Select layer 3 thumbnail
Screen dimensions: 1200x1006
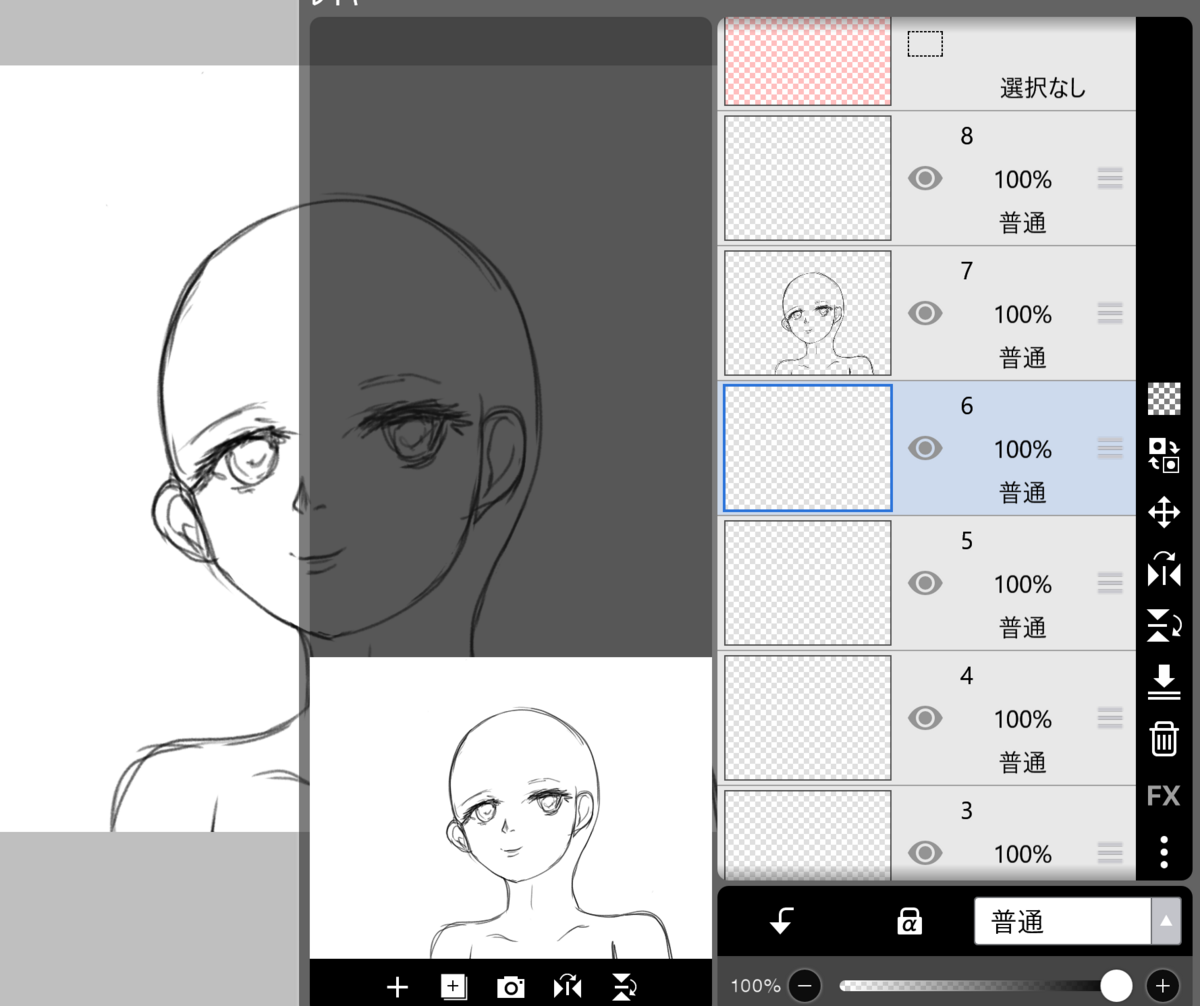[807, 836]
